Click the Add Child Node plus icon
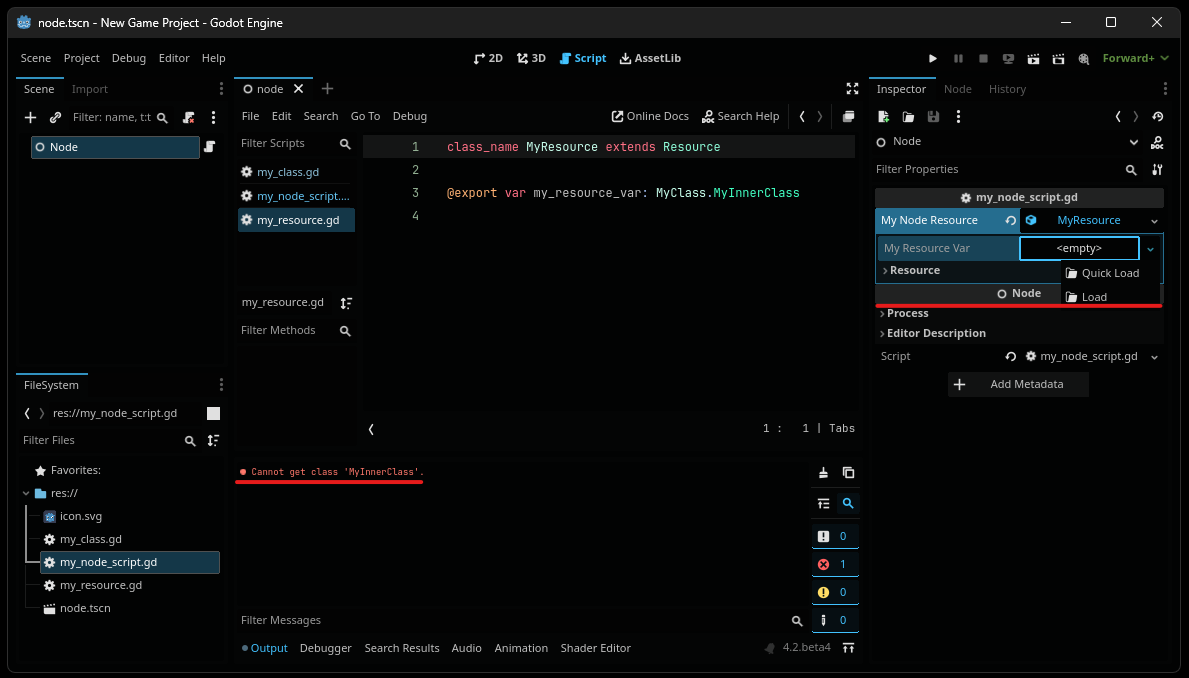The height and width of the screenshot is (678, 1189). 30,117
